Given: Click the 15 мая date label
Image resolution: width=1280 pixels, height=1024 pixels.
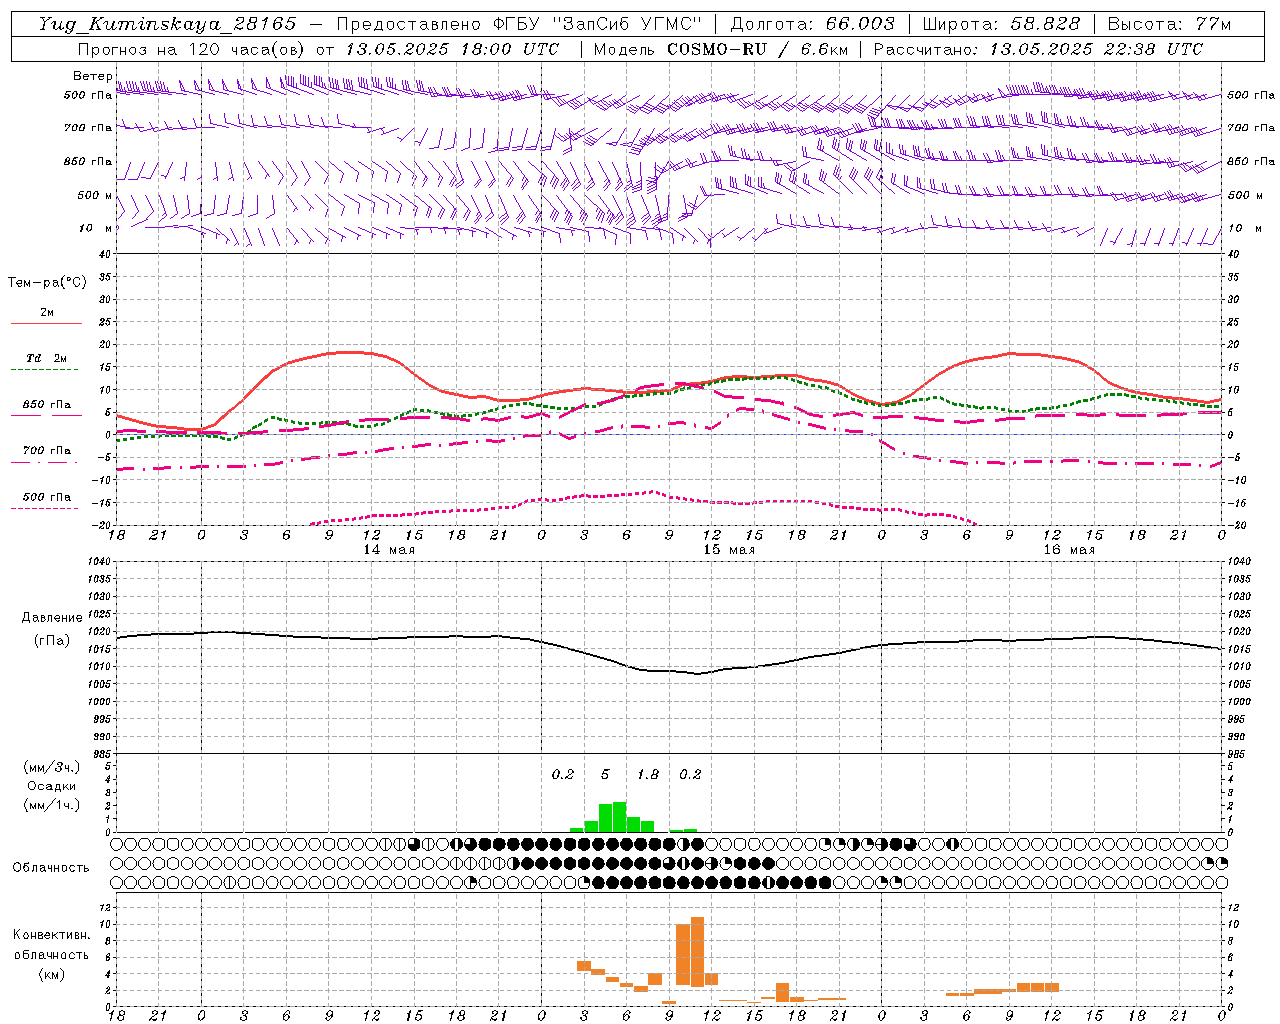Looking at the screenshot, I should point(729,550).
